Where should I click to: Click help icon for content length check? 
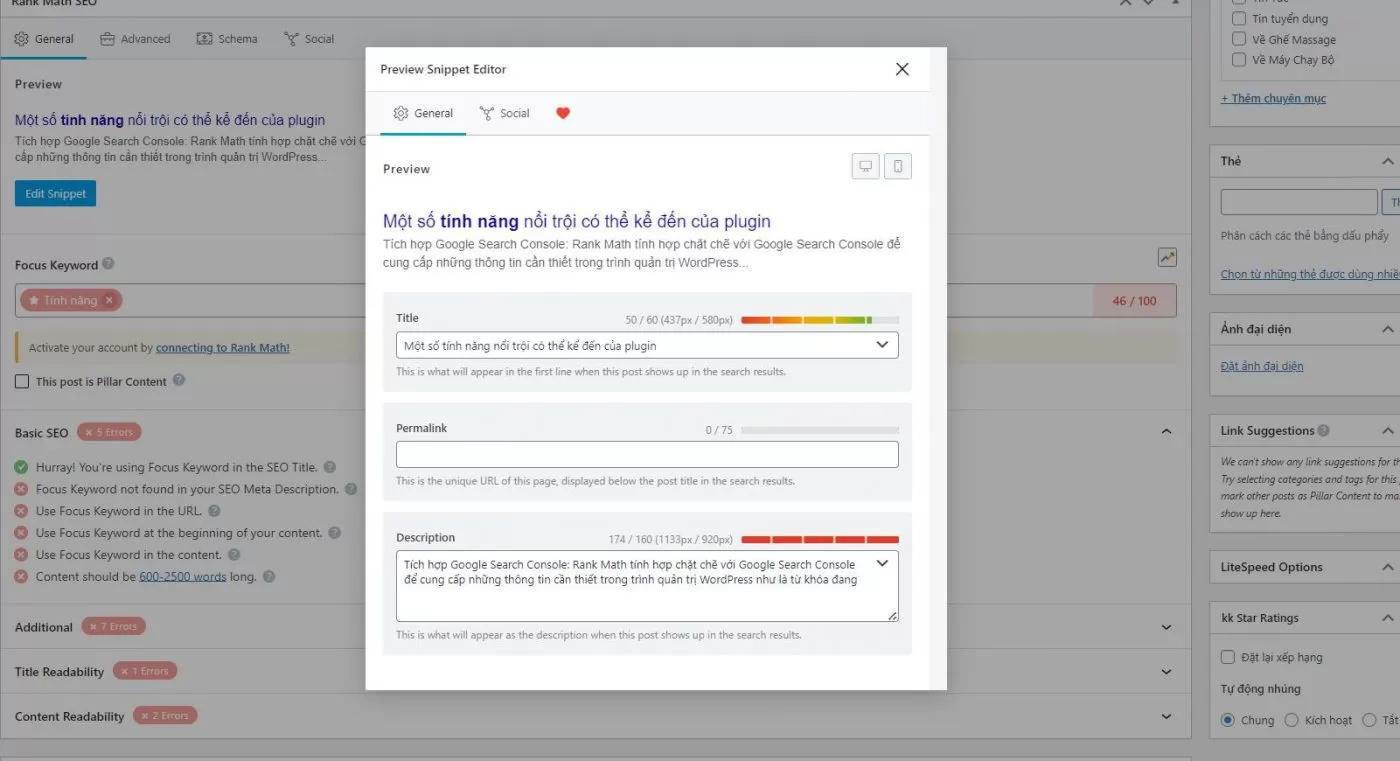coord(269,576)
